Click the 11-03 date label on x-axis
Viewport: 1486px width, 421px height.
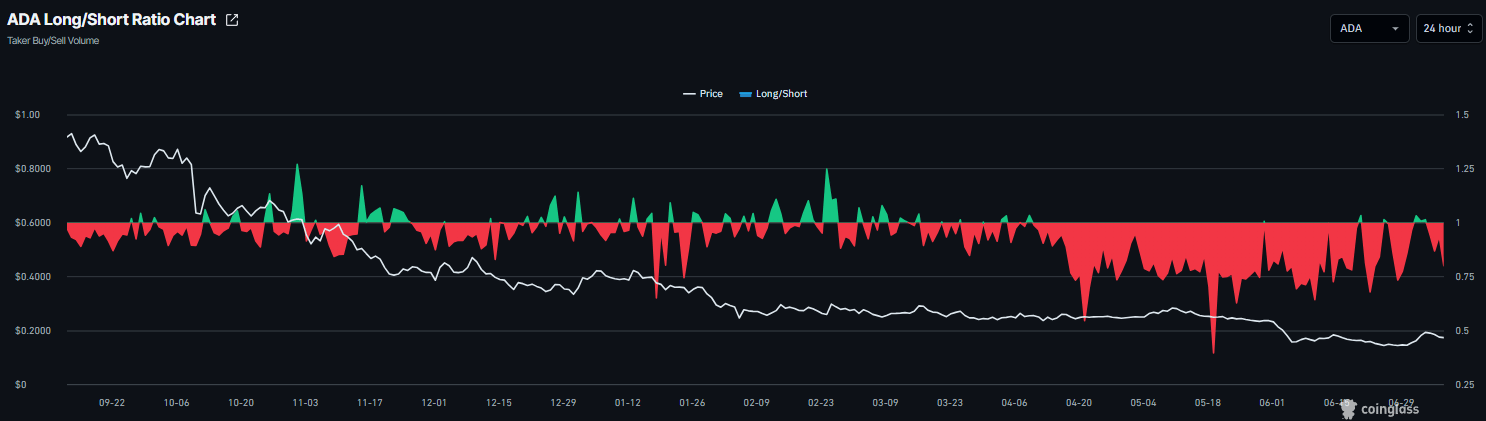pyautogui.click(x=305, y=402)
